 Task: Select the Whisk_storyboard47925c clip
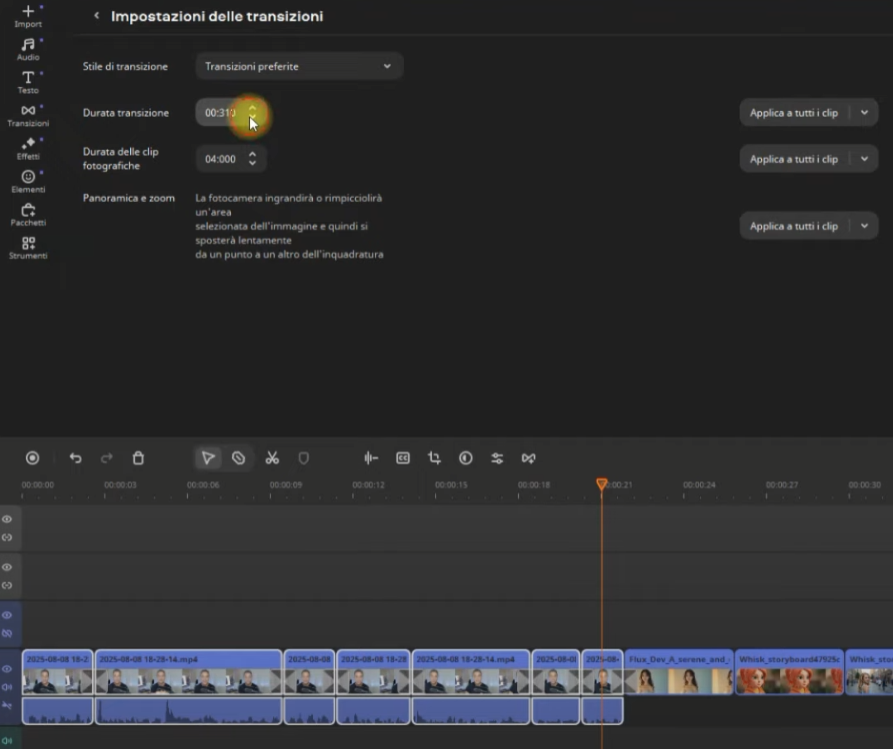coord(789,672)
